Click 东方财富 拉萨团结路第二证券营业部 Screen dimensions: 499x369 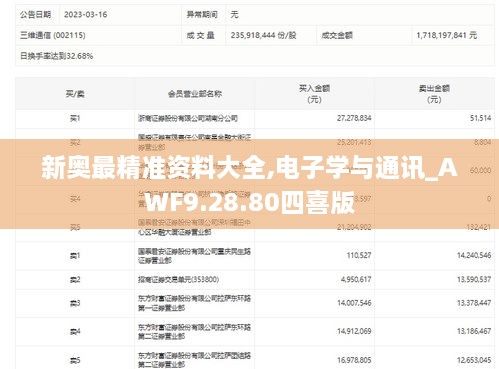pyautogui.click(x=195, y=360)
